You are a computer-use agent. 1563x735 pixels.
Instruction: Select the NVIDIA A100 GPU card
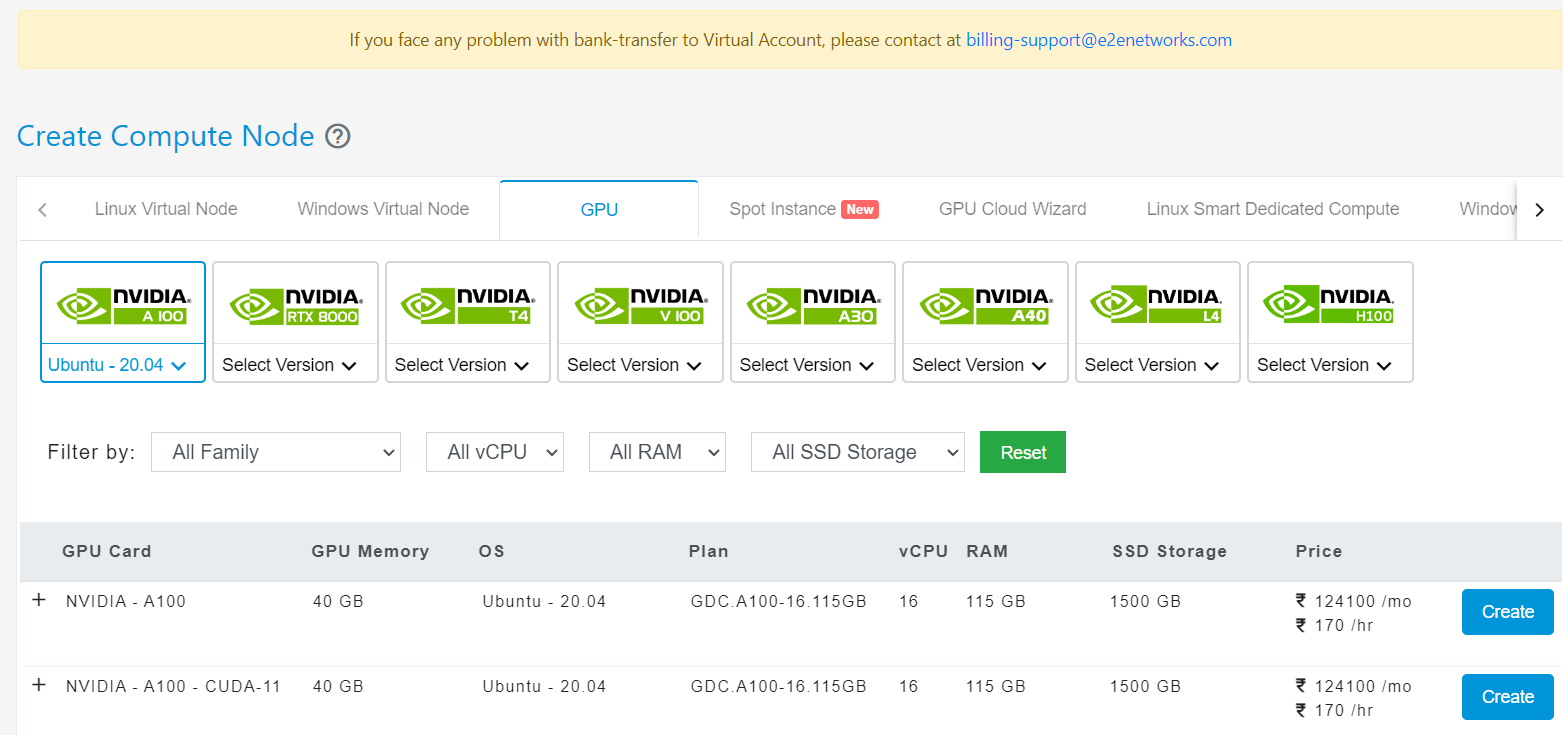tap(123, 304)
